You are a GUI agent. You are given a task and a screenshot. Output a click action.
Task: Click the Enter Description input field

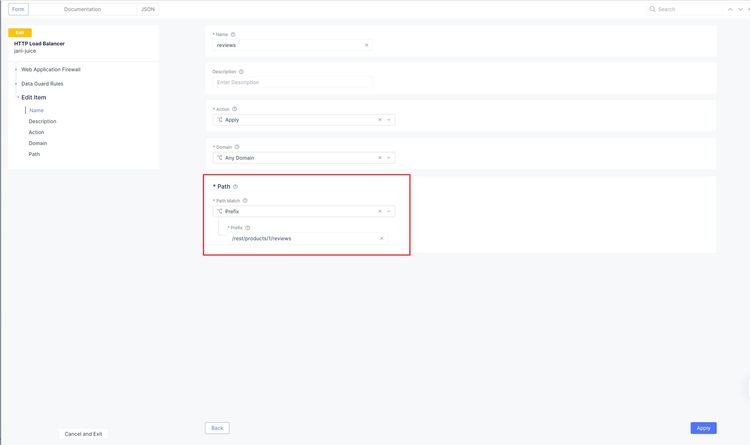292,82
